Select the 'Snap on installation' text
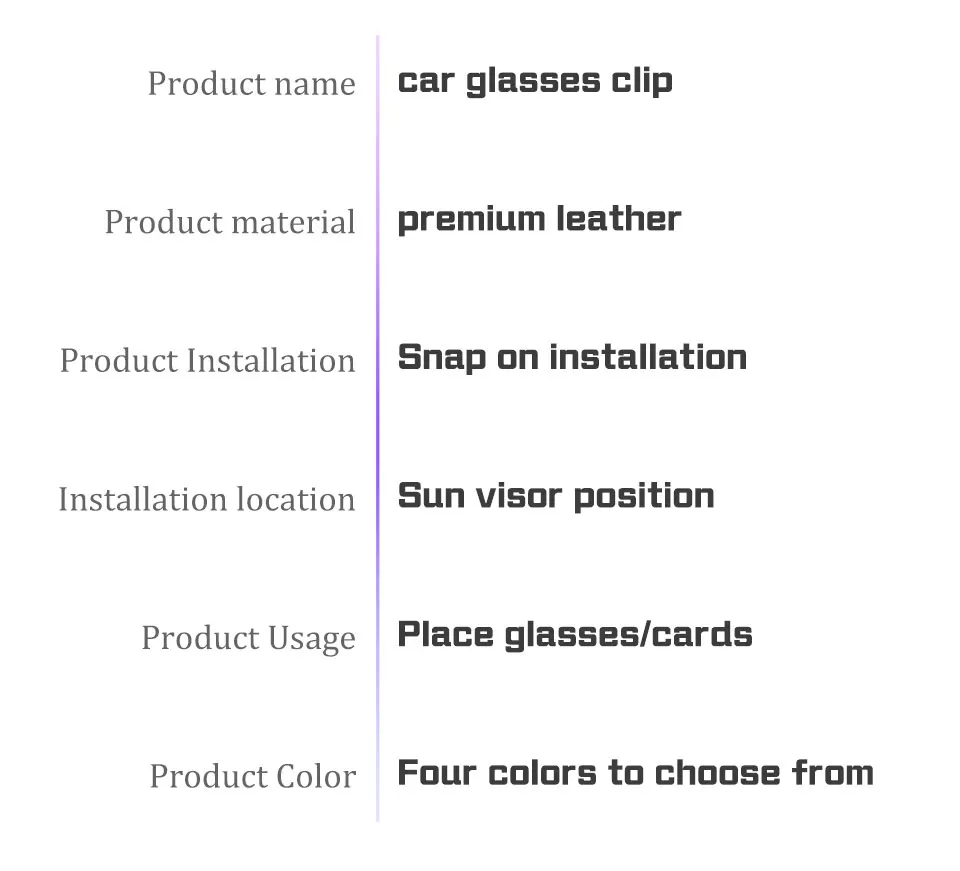The image size is (960, 871). pos(572,358)
